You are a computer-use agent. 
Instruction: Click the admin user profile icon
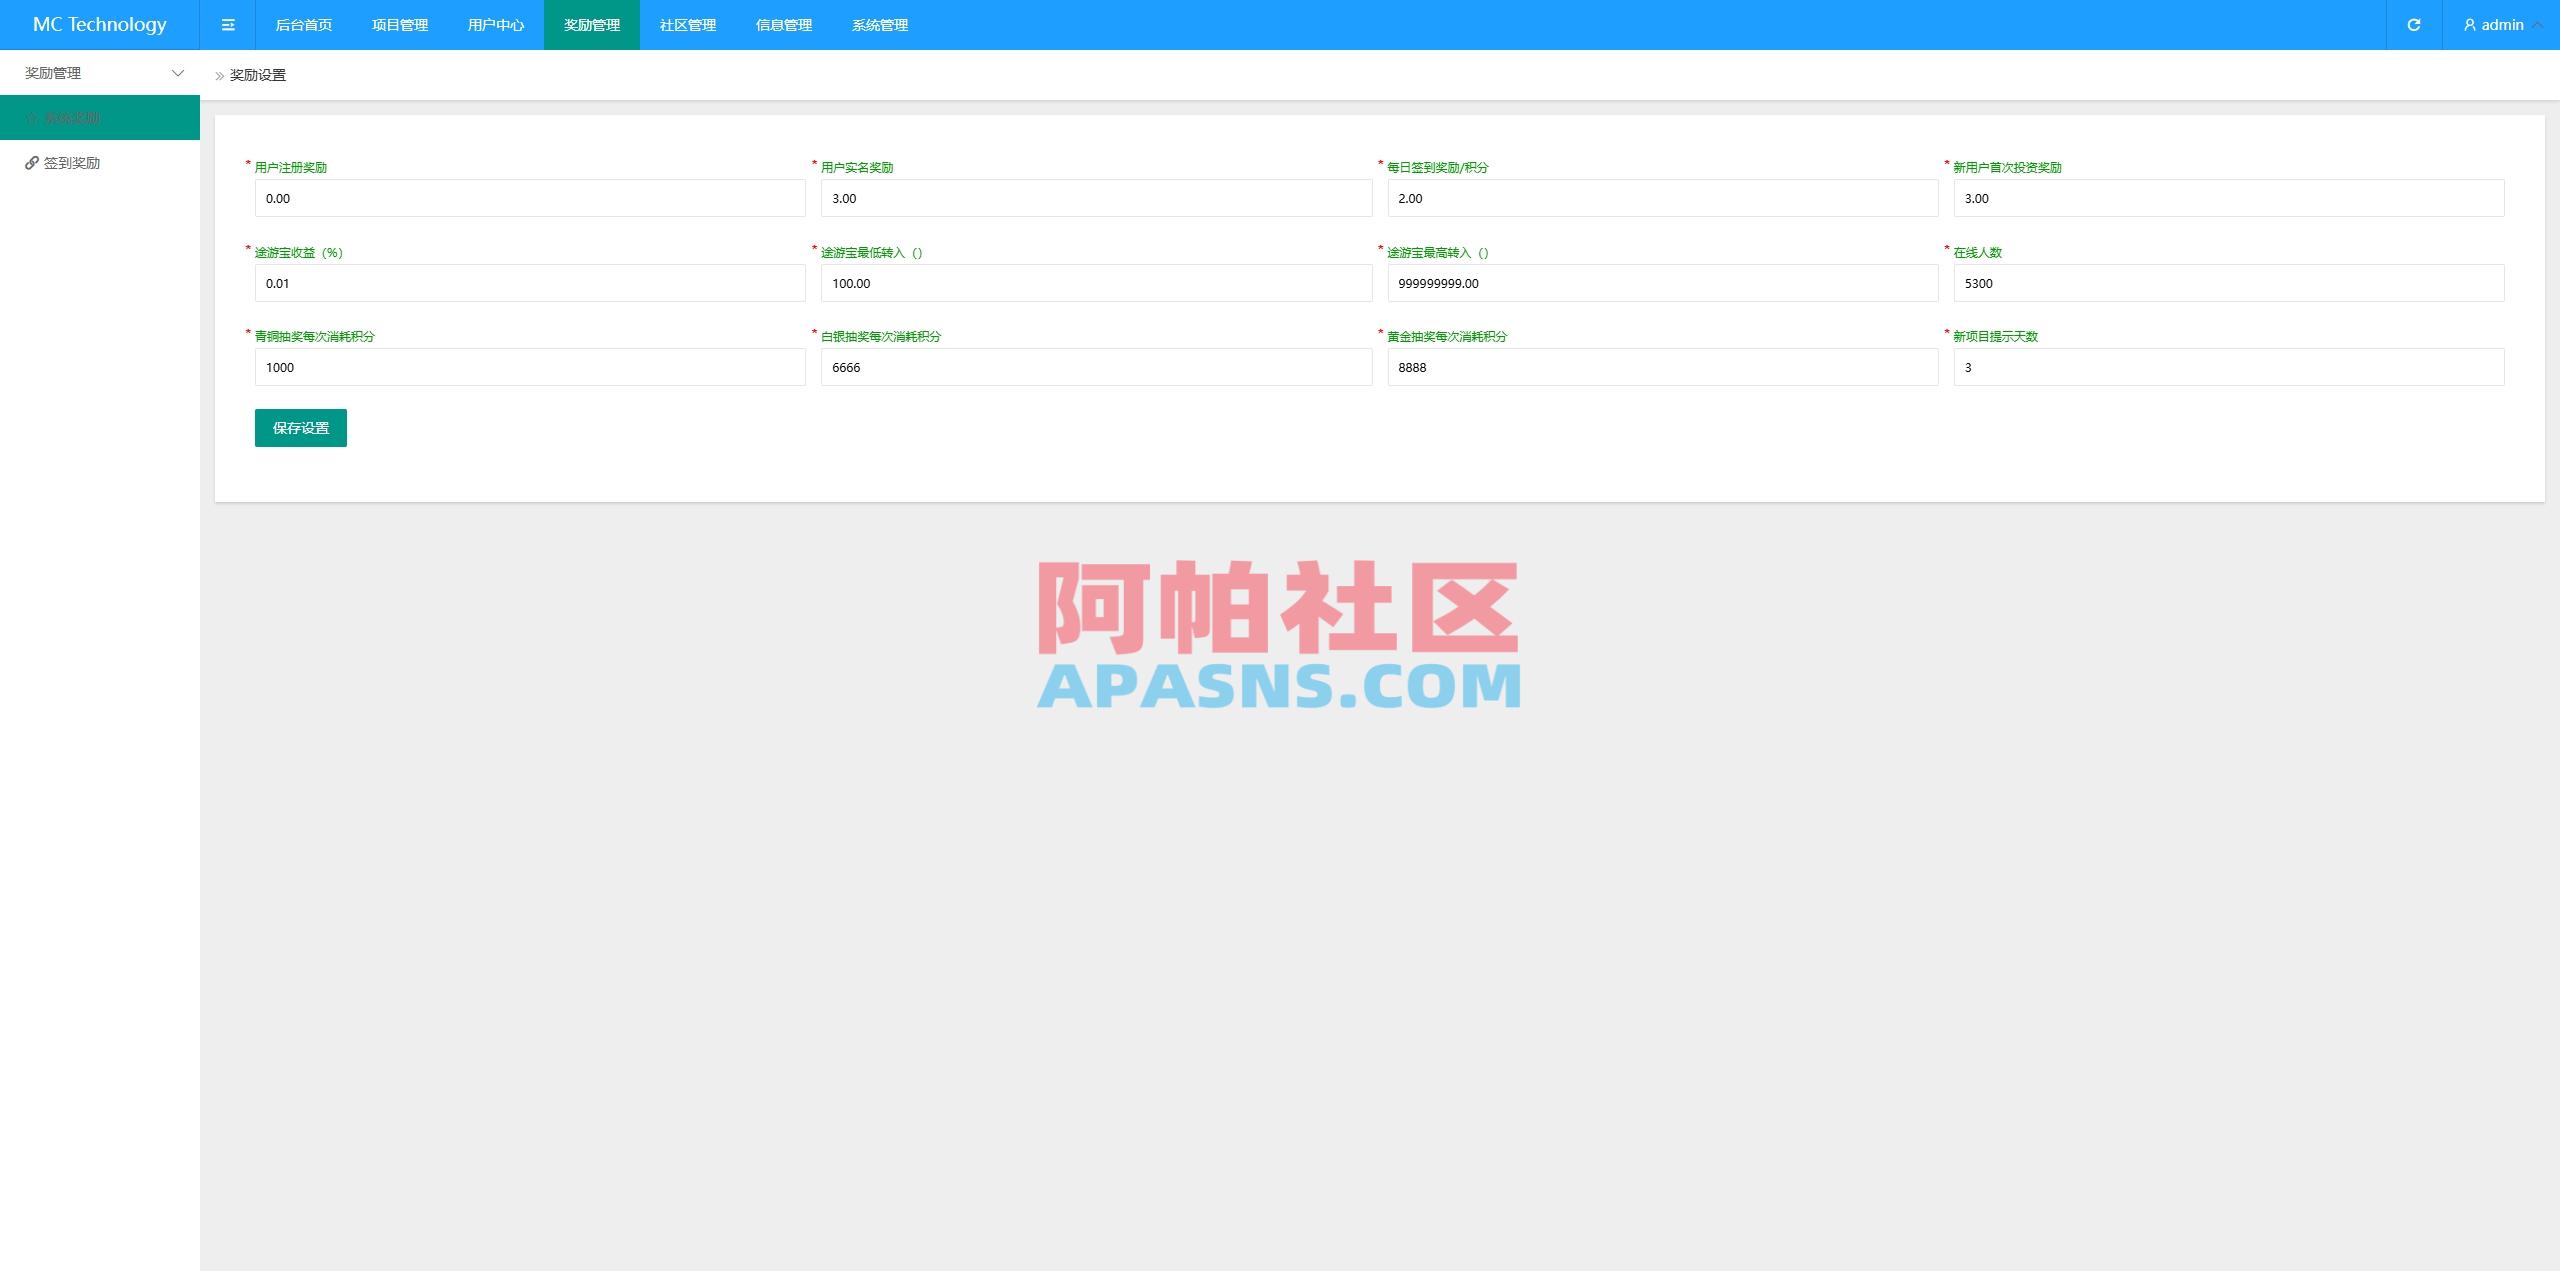coord(2468,24)
